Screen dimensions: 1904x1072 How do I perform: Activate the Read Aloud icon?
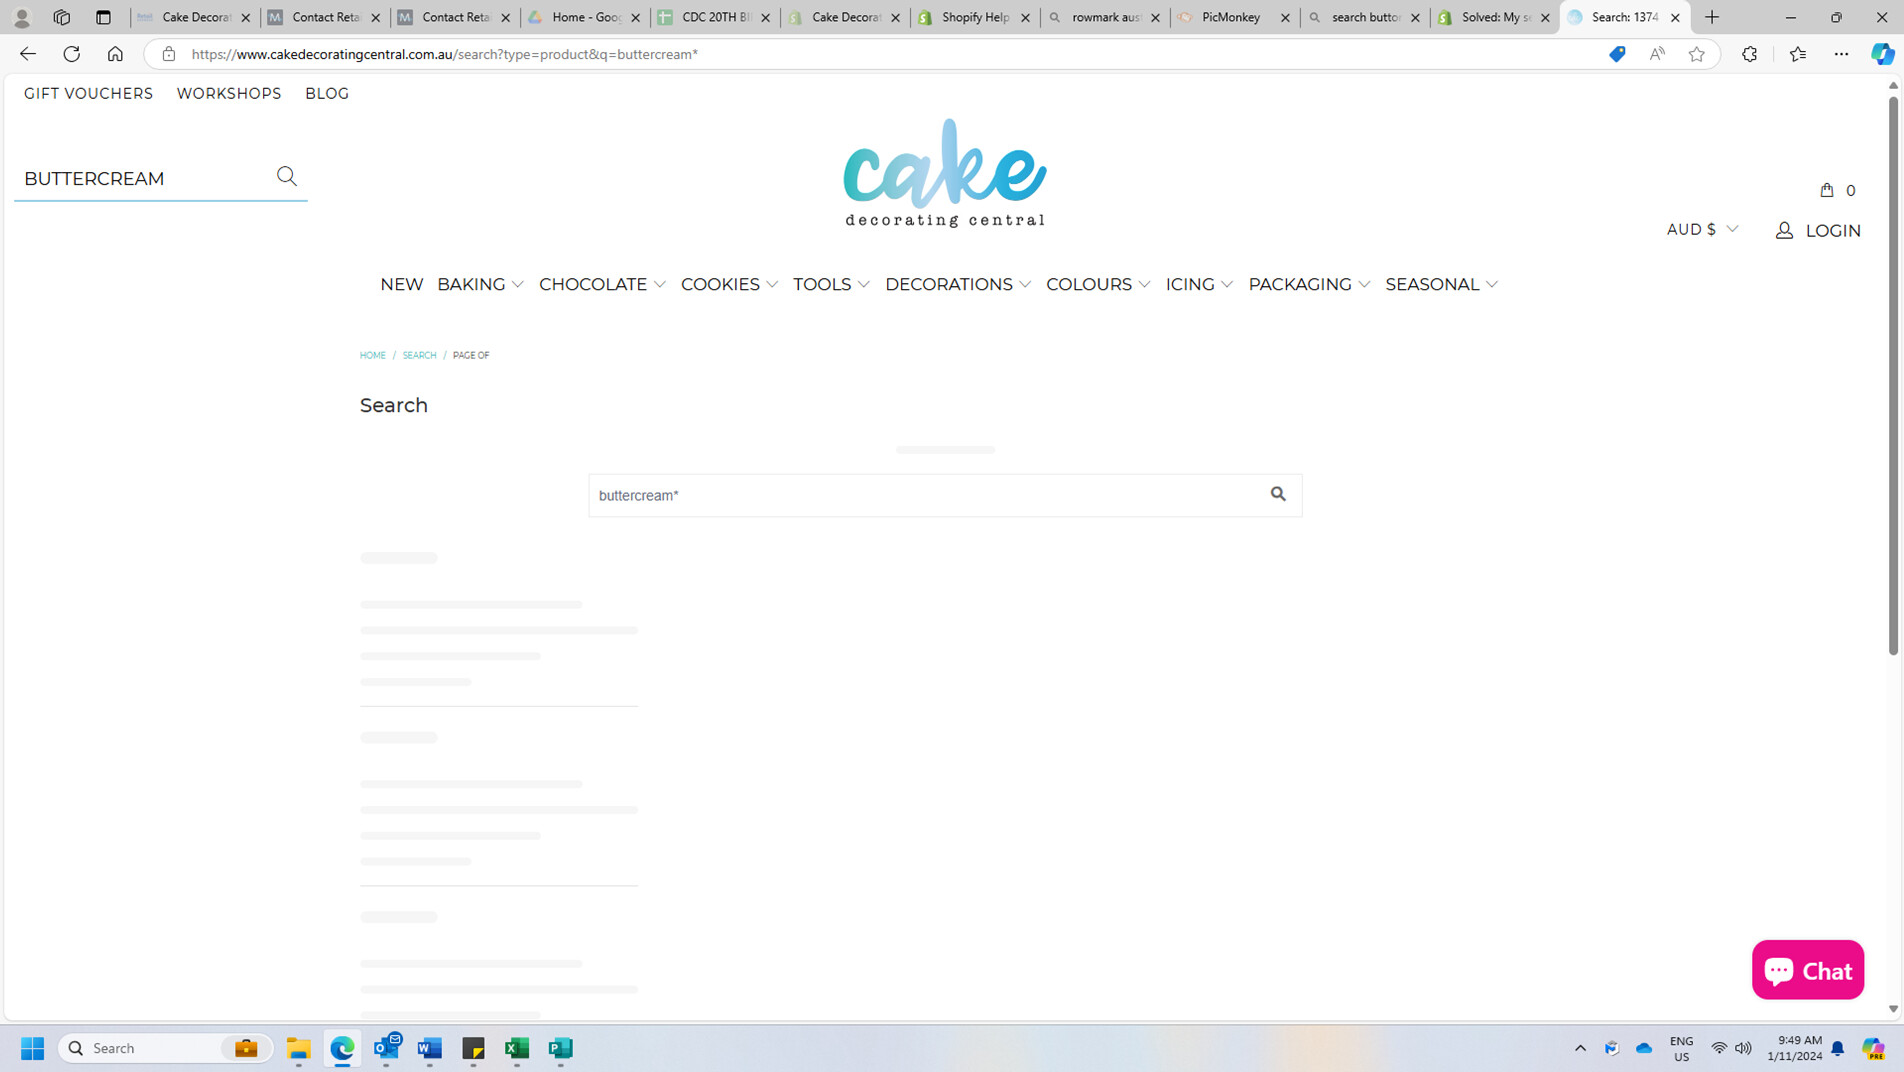pos(1657,54)
